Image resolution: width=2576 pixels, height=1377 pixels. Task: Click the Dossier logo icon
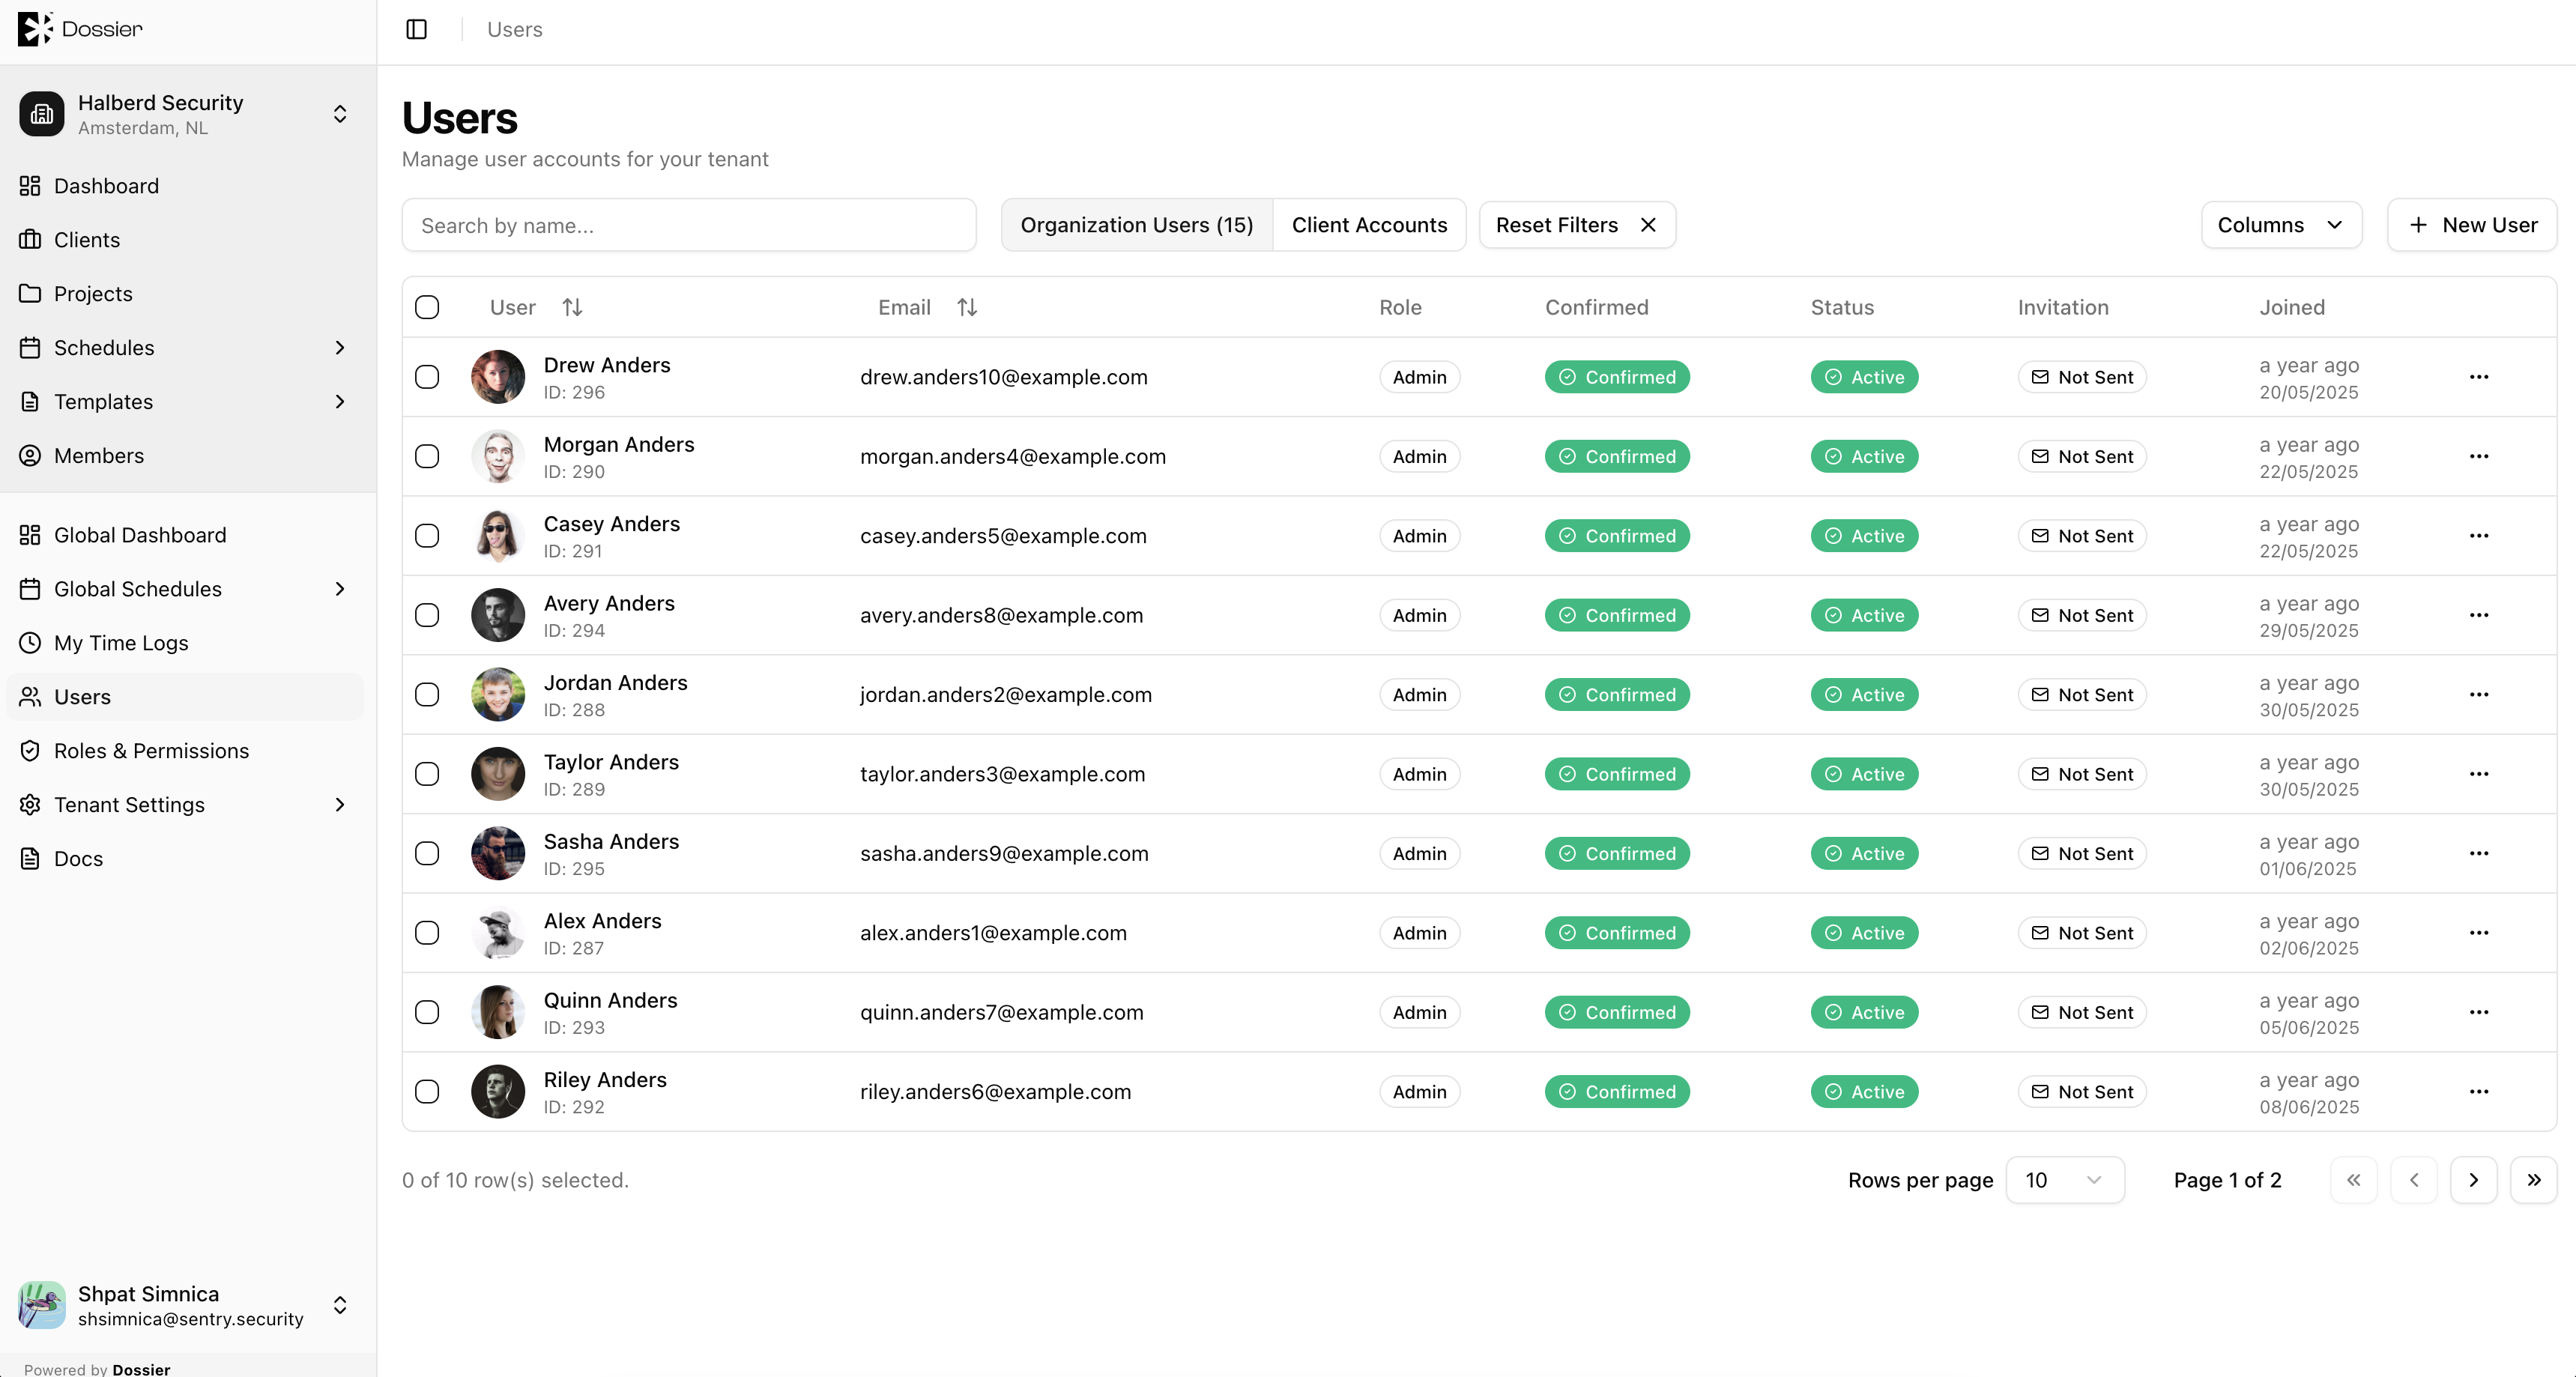35,29
